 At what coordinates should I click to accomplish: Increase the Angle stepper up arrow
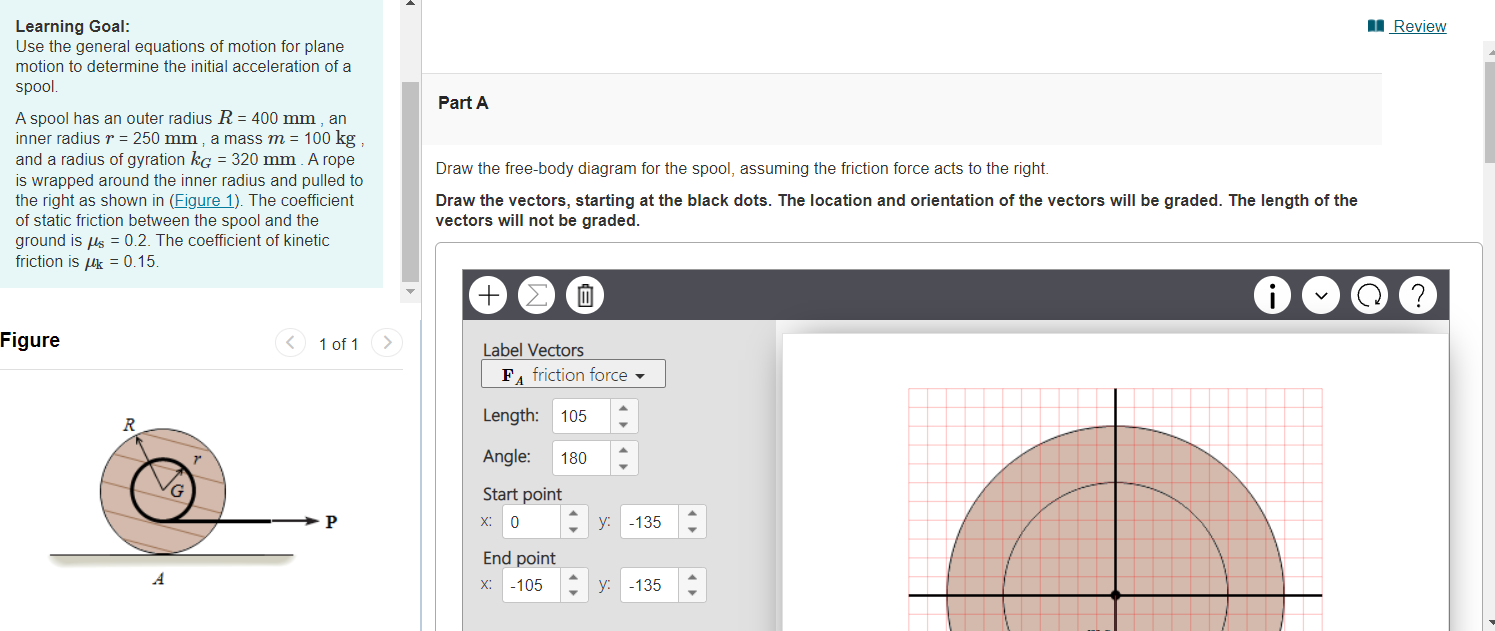pos(625,451)
